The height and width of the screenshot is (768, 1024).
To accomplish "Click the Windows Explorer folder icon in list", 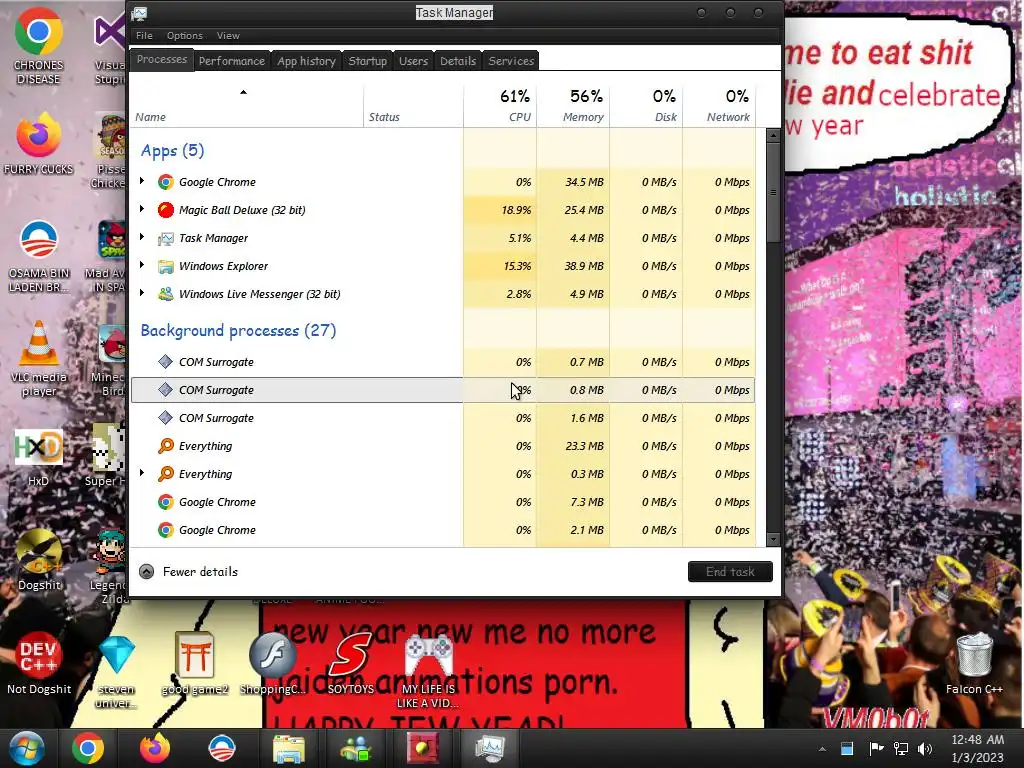I will [166, 266].
